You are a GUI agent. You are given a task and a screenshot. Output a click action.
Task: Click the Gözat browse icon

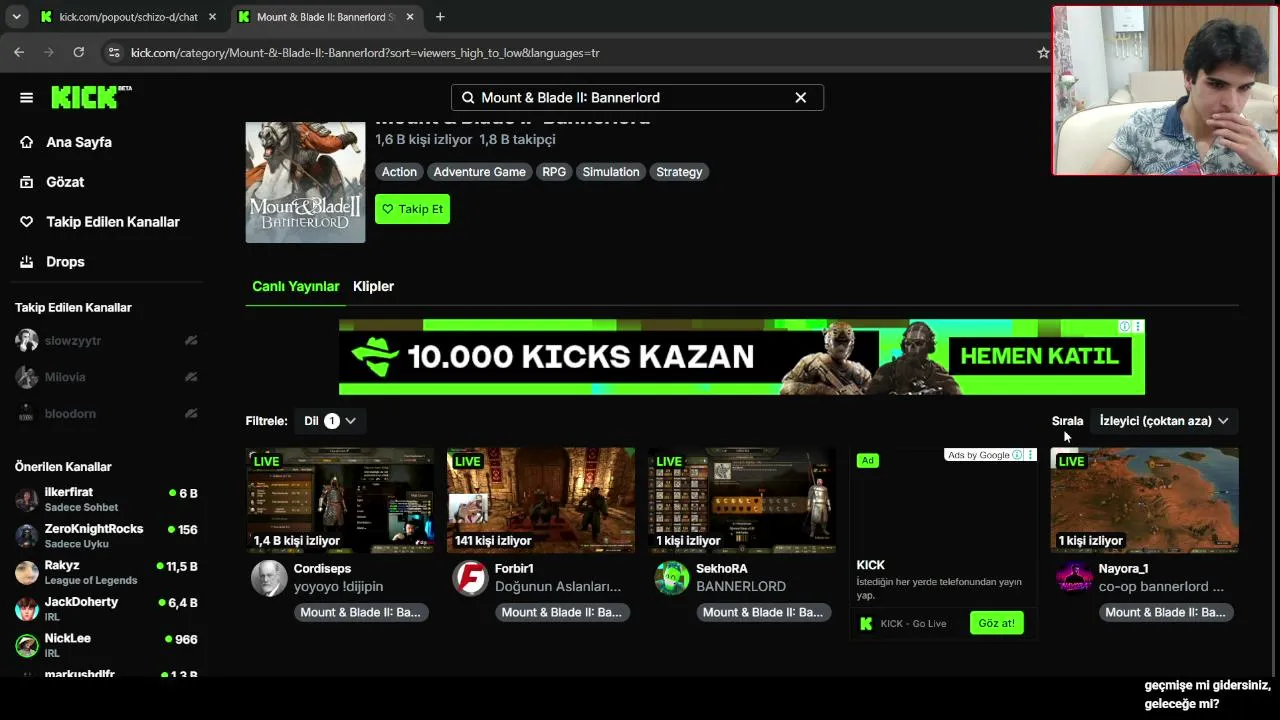[x=27, y=182]
